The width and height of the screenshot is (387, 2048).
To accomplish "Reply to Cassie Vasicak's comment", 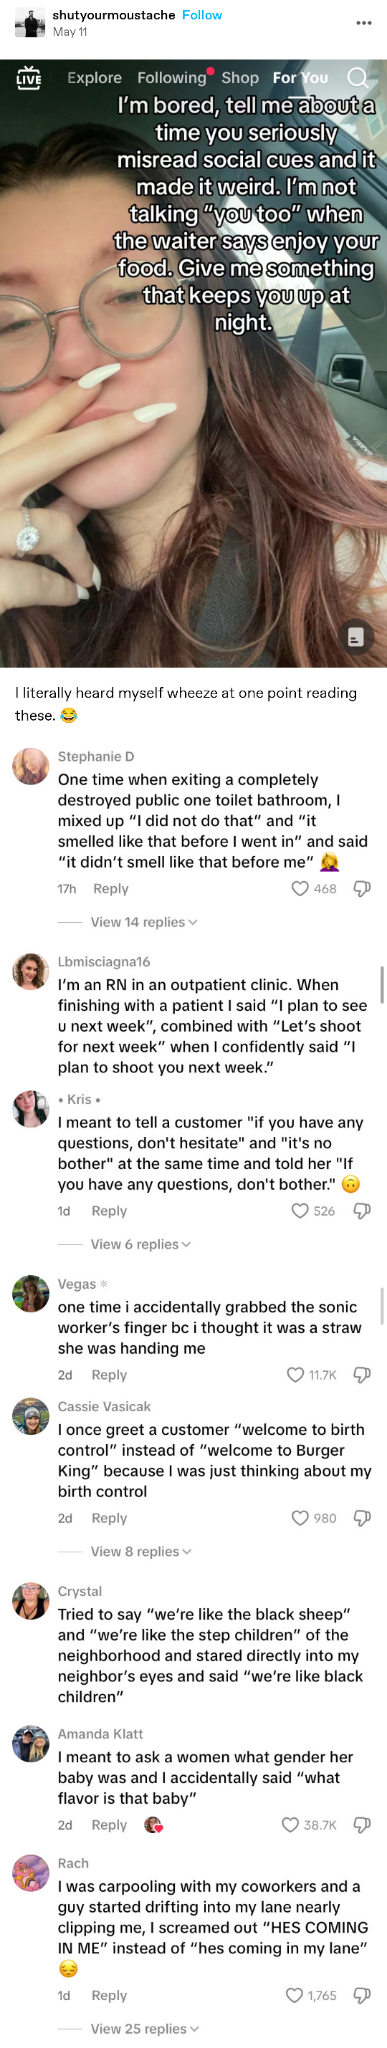I will (109, 1517).
